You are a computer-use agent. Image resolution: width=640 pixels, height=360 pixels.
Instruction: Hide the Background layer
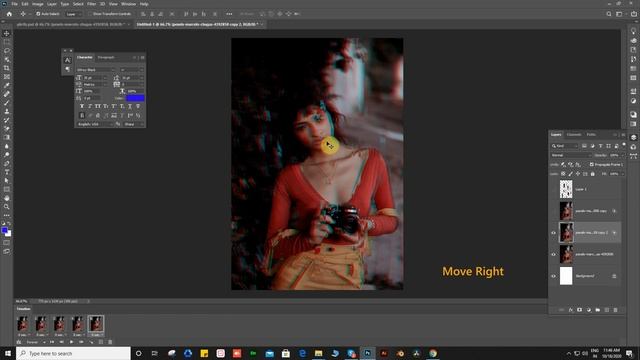tap(553, 276)
